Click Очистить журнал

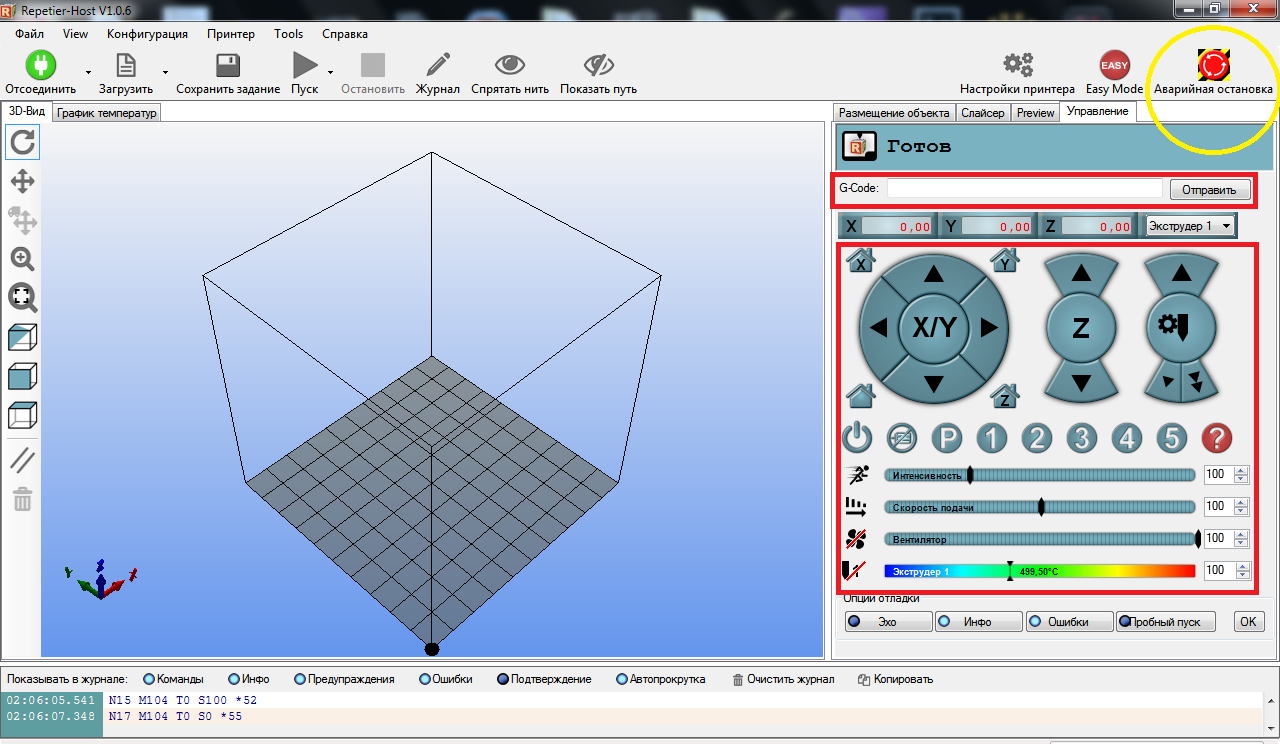783,679
